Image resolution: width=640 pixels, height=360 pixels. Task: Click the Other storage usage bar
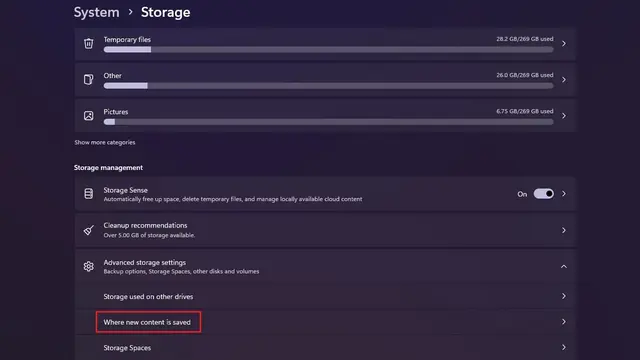click(x=329, y=86)
